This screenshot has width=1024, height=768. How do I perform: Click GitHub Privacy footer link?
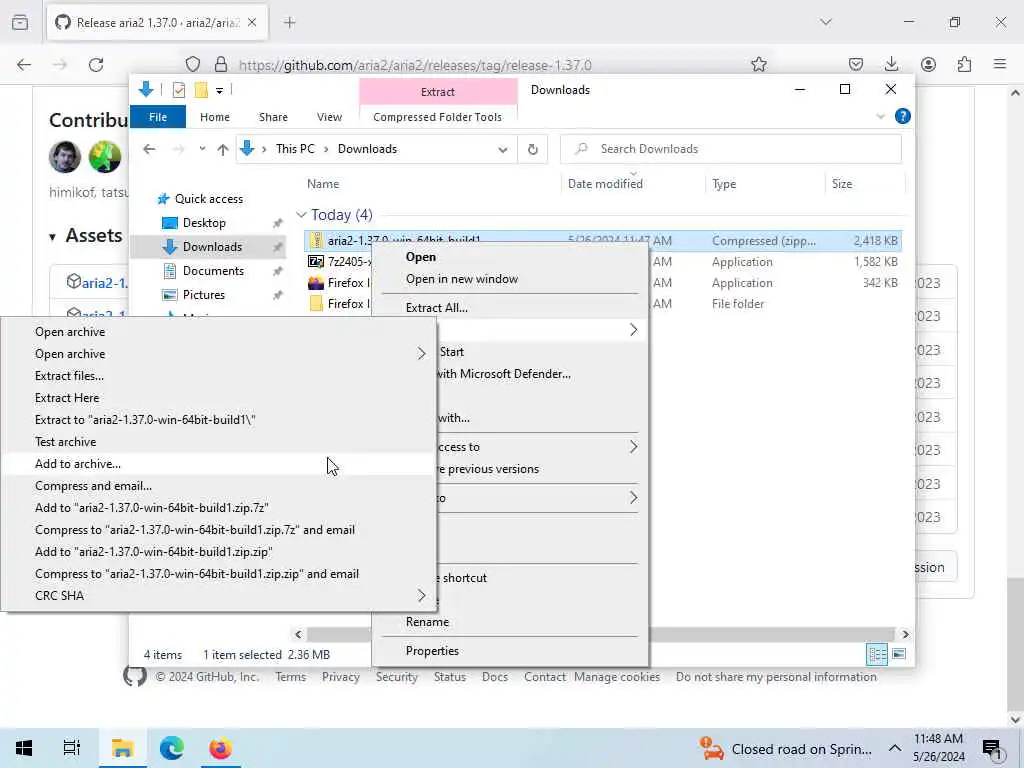tap(341, 677)
